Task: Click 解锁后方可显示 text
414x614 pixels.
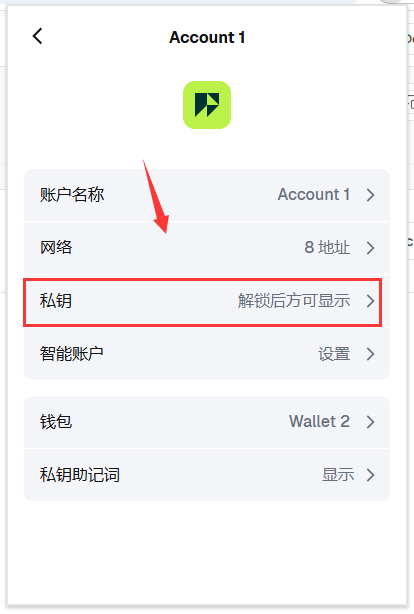Action: pyautogui.click(x=294, y=301)
